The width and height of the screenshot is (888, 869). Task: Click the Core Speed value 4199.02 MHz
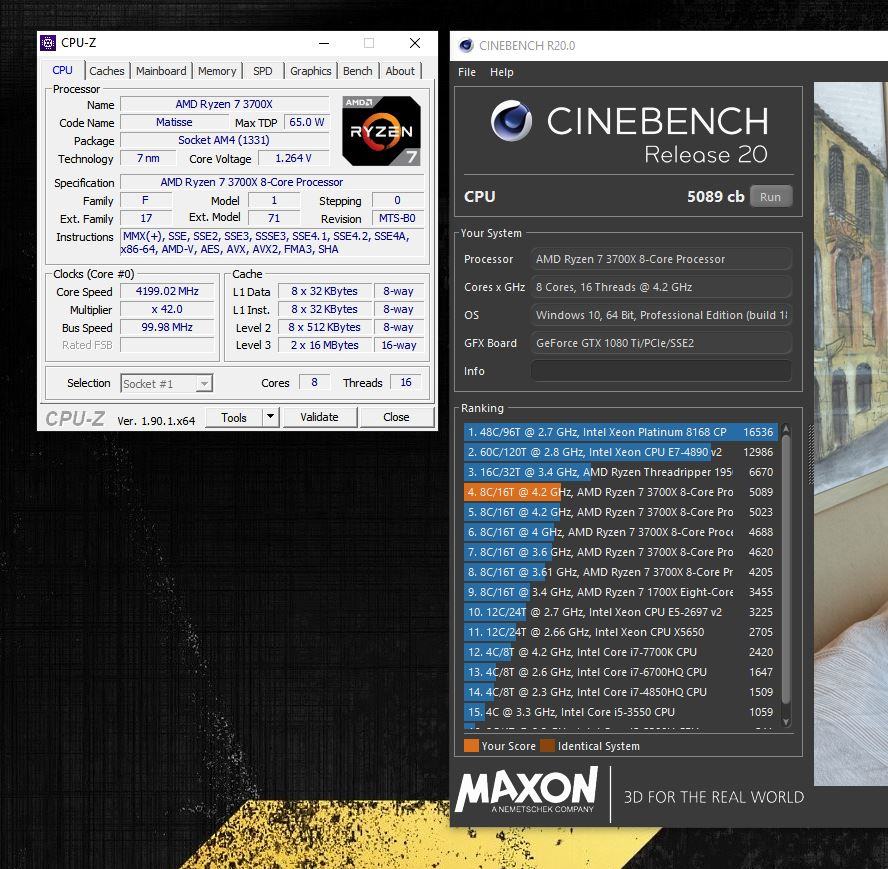tap(167, 291)
